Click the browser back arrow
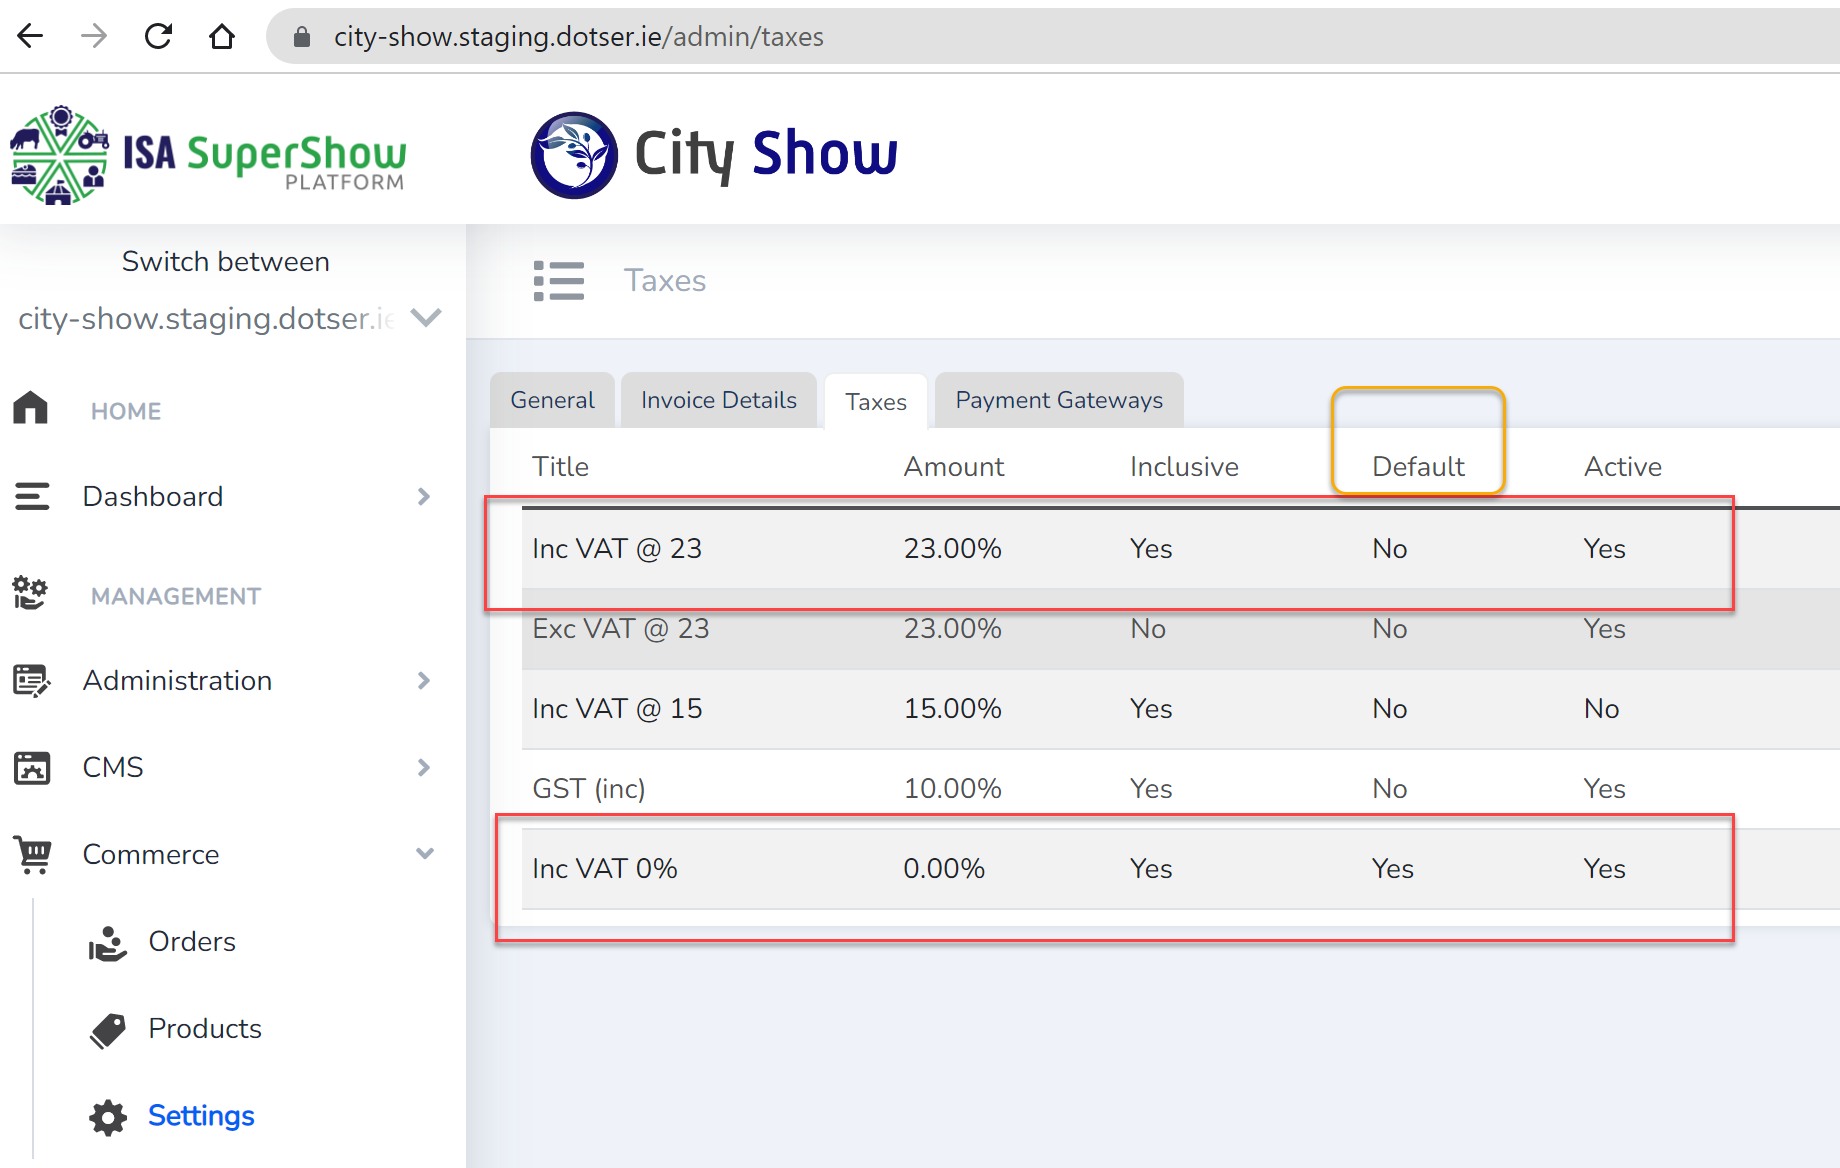The width and height of the screenshot is (1840, 1168). coord(31,37)
